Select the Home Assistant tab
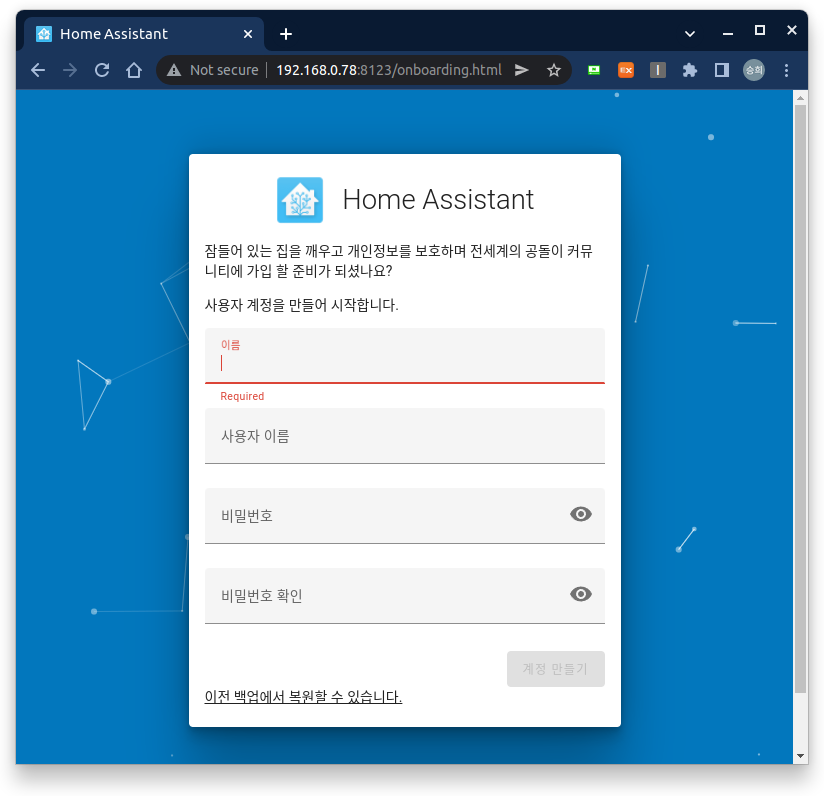Image resolution: width=824 pixels, height=796 pixels. point(144,34)
